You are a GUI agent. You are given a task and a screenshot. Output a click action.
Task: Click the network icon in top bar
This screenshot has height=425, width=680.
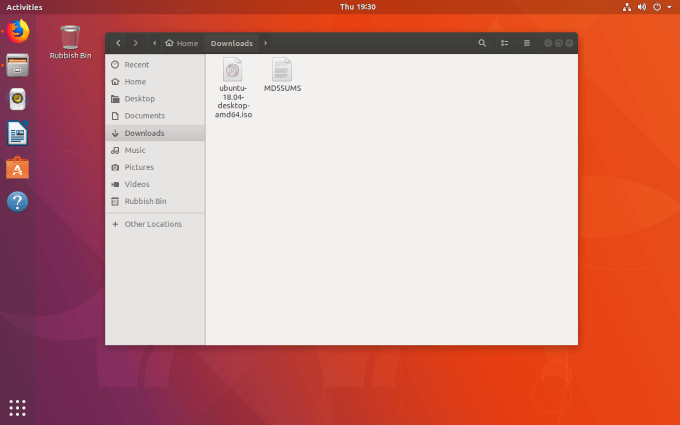[627, 7]
